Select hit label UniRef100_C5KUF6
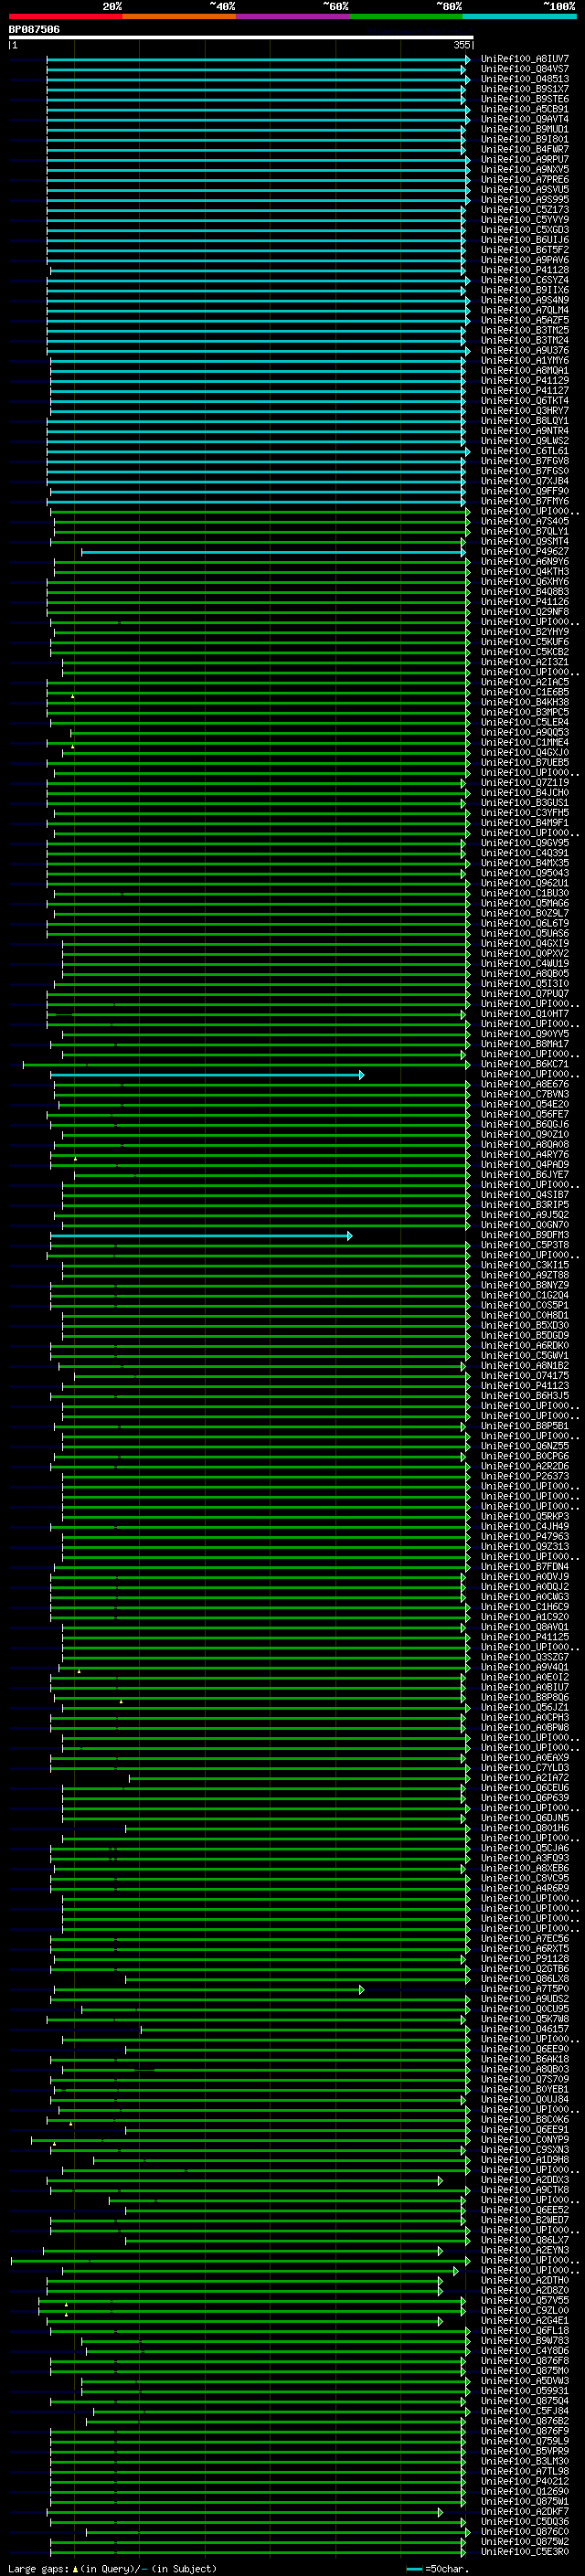 coord(525,642)
